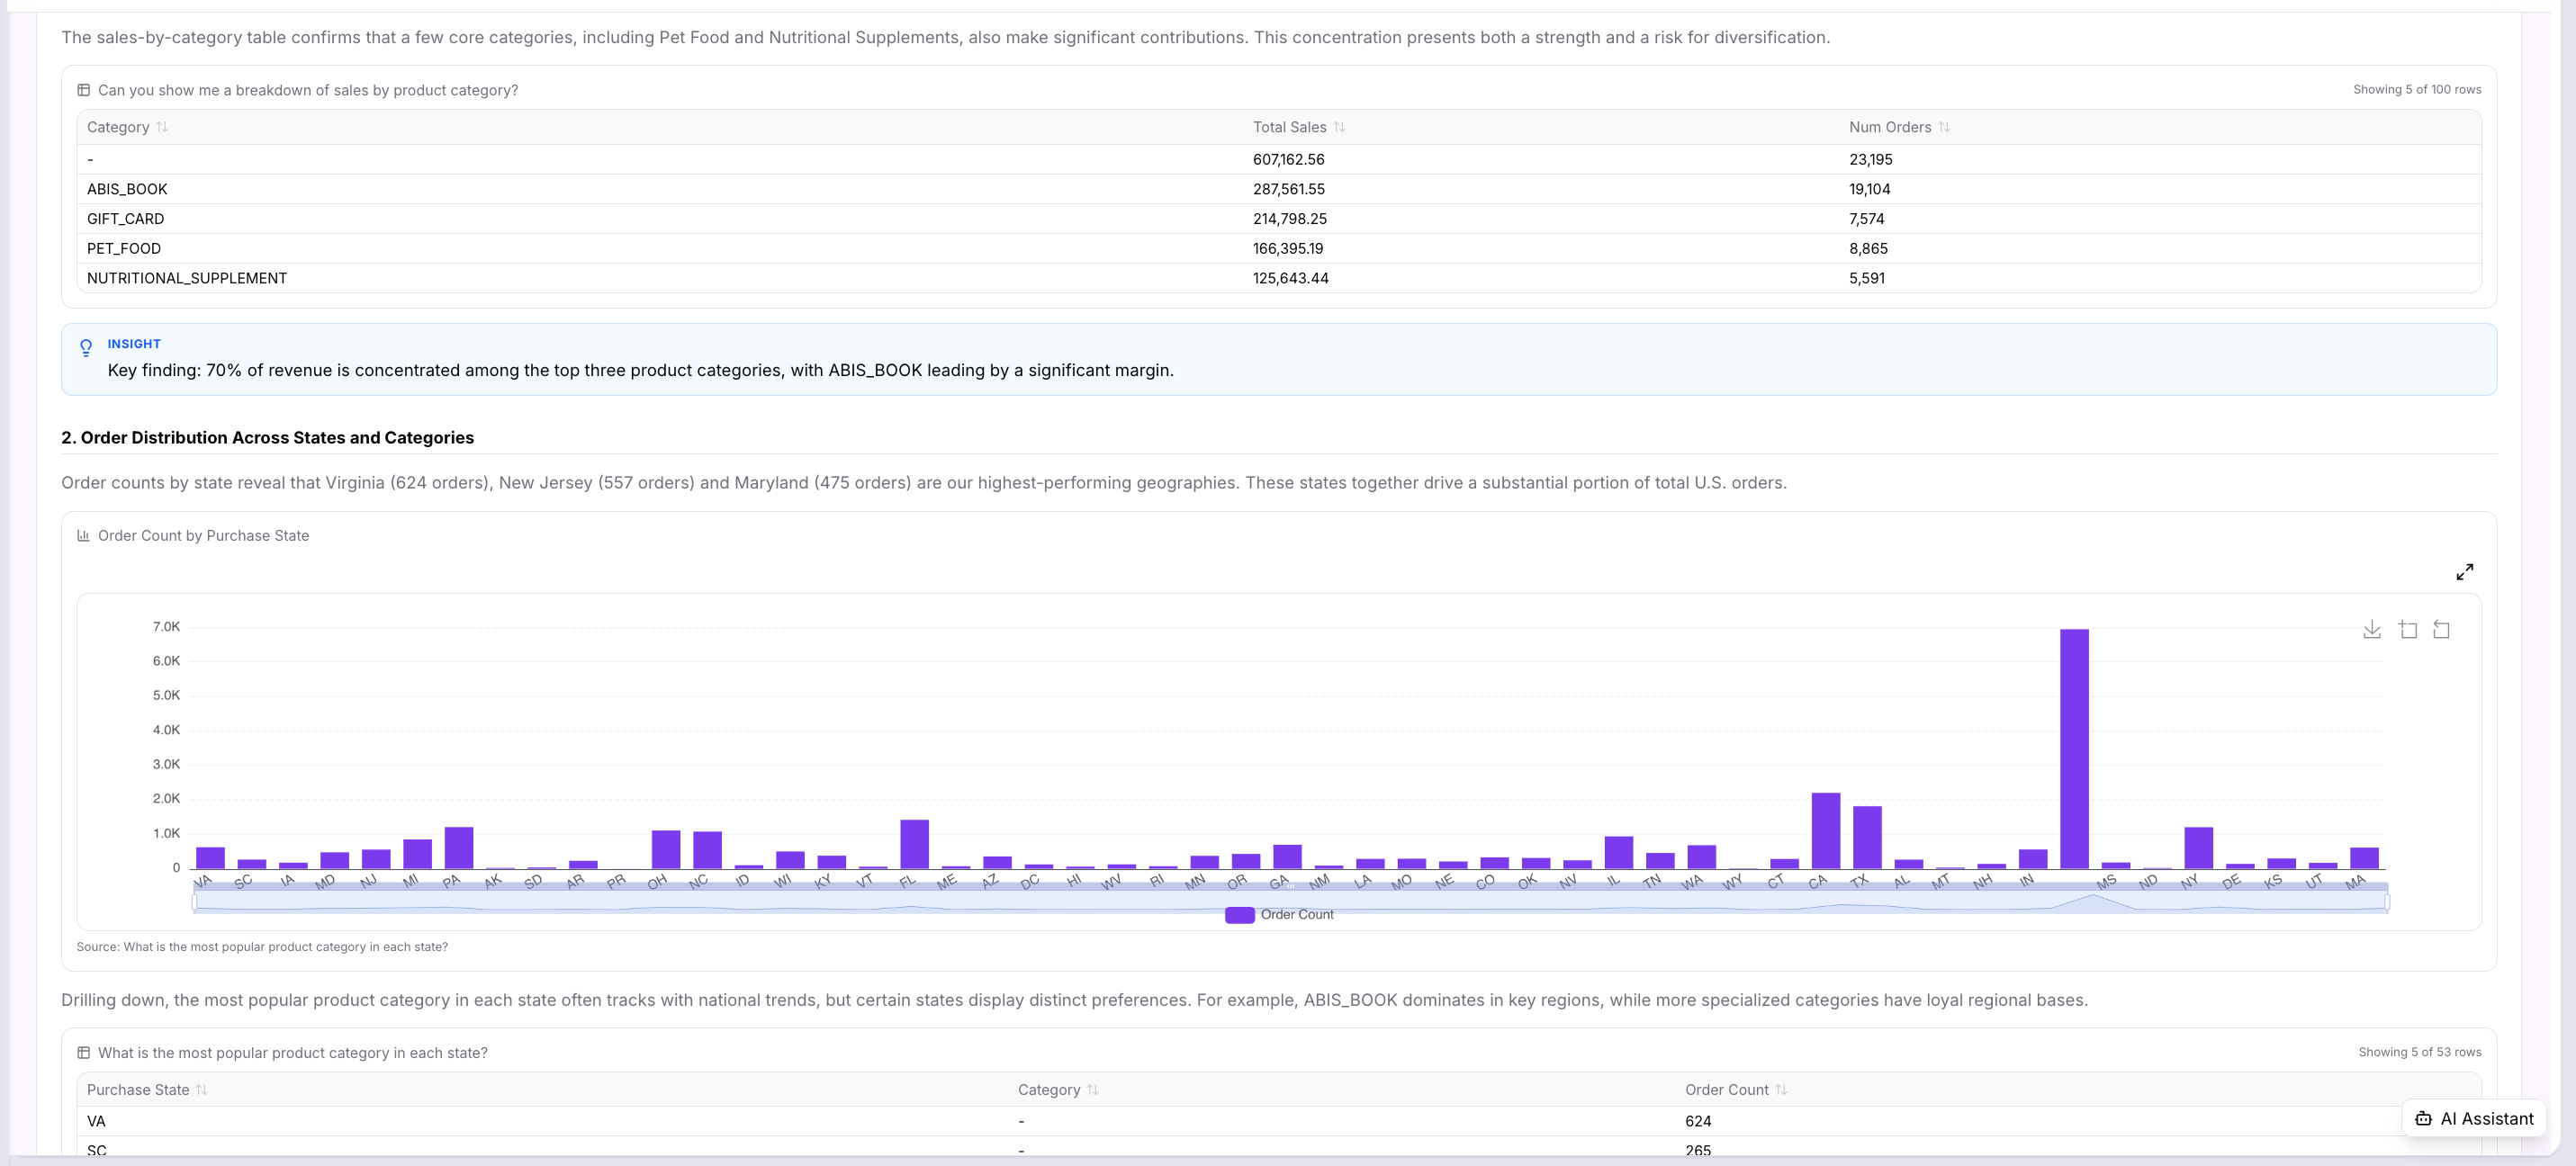Sort by Total Sales column icon
This screenshot has height=1166, width=2576.
click(x=1339, y=127)
